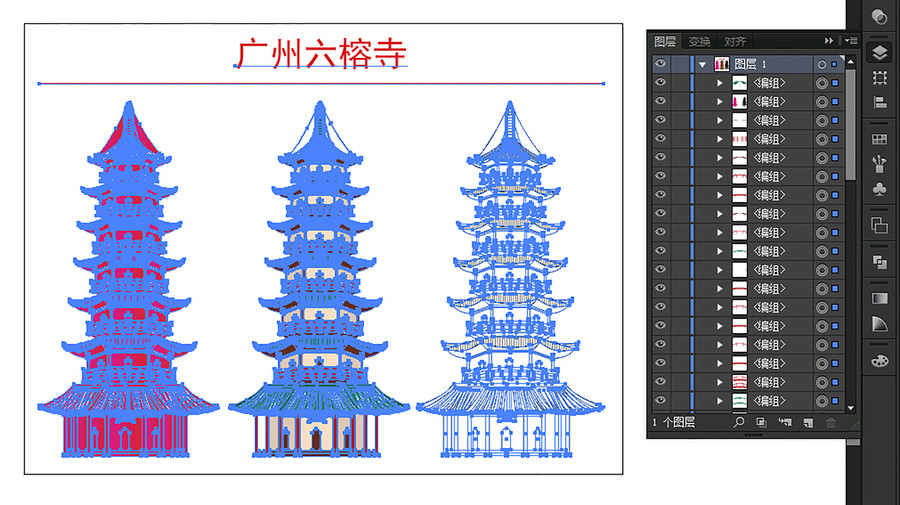Expand the second-to-last <编组> row
Viewport: 900px width, 505px height.
pyautogui.click(x=720, y=382)
